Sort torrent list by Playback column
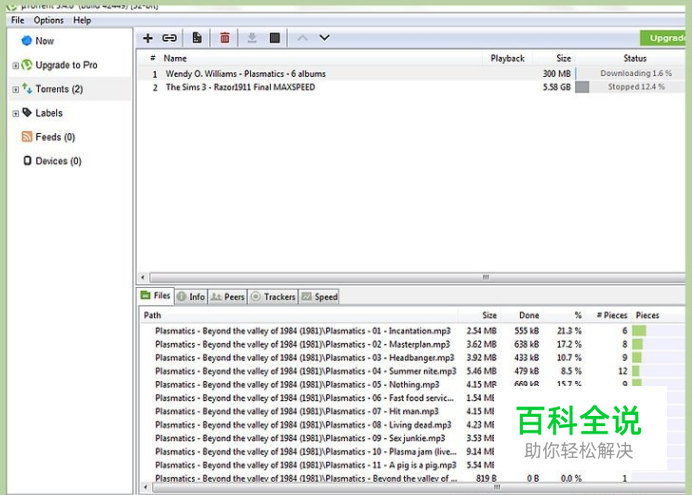Screen dimensions: 692x495 (x=508, y=58)
